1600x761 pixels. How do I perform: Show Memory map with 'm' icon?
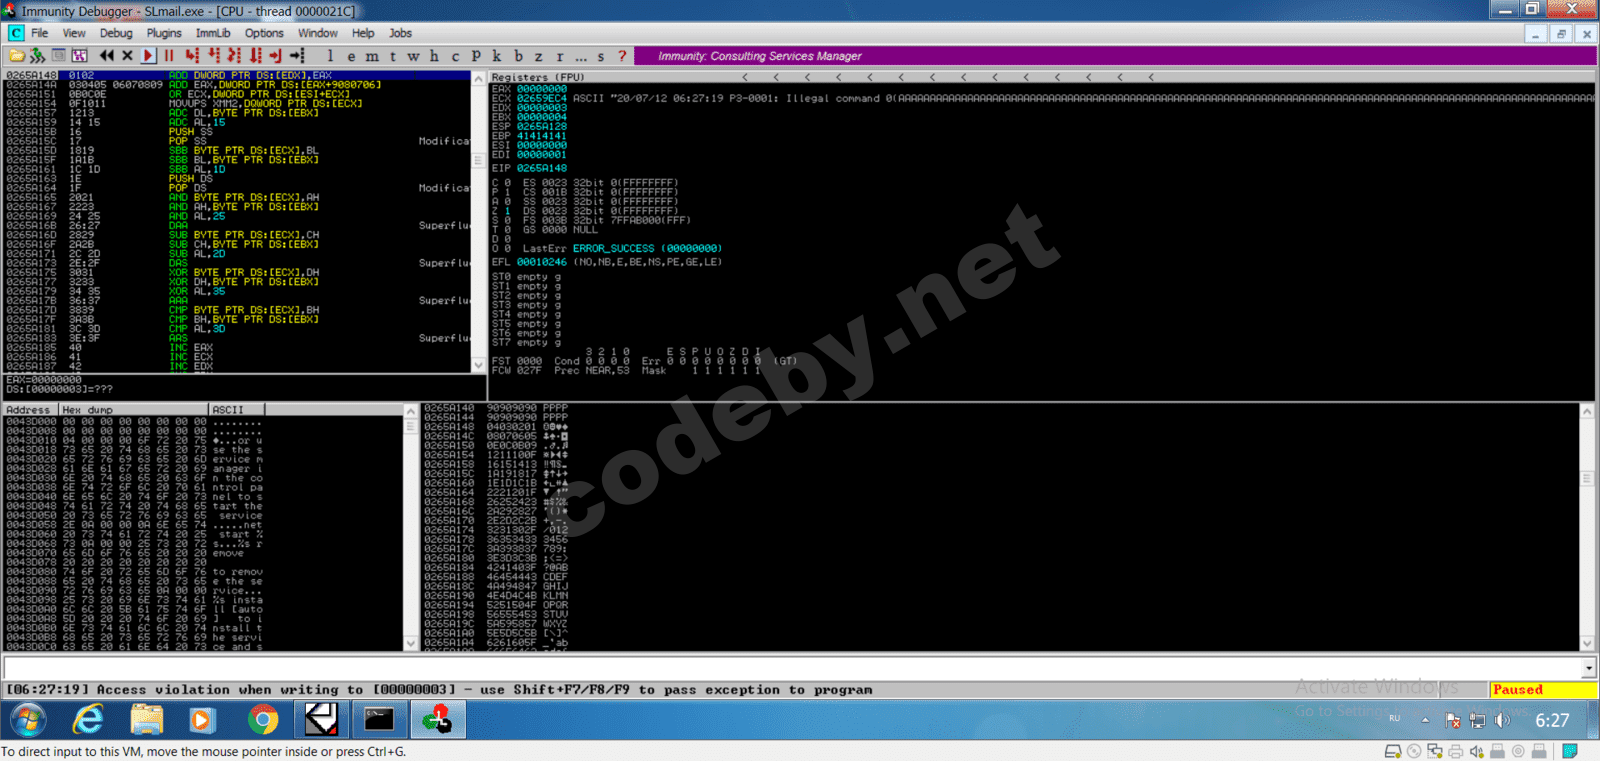[372, 56]
